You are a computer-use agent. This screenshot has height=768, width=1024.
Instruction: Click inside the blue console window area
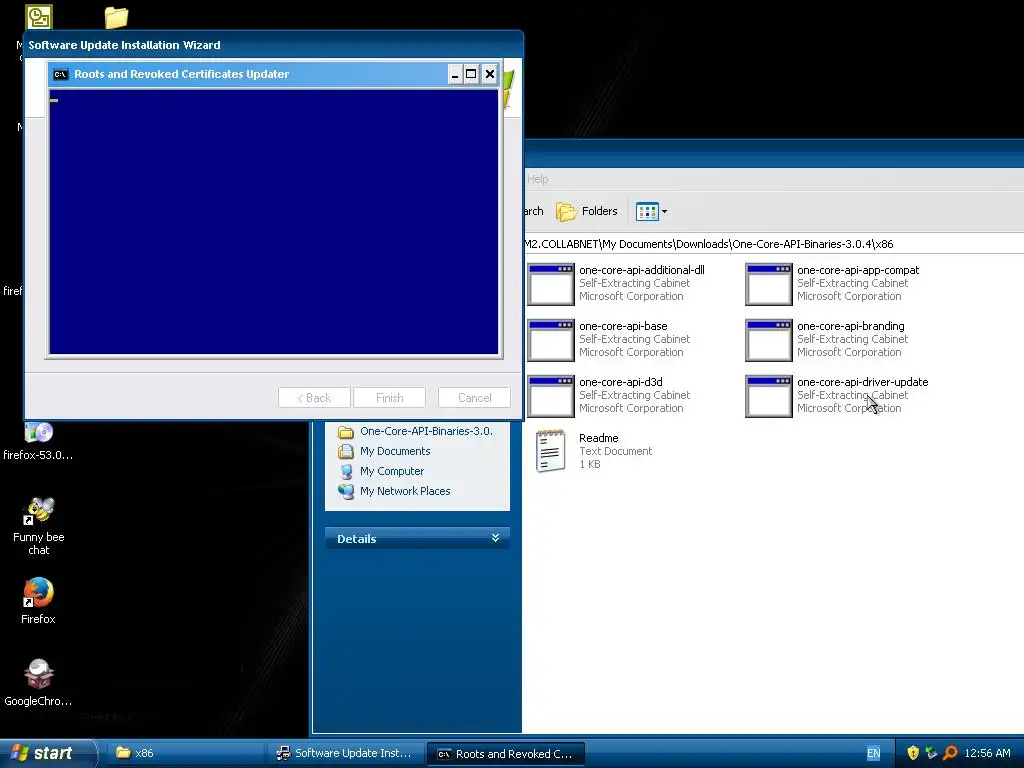(x=274, y=222)
